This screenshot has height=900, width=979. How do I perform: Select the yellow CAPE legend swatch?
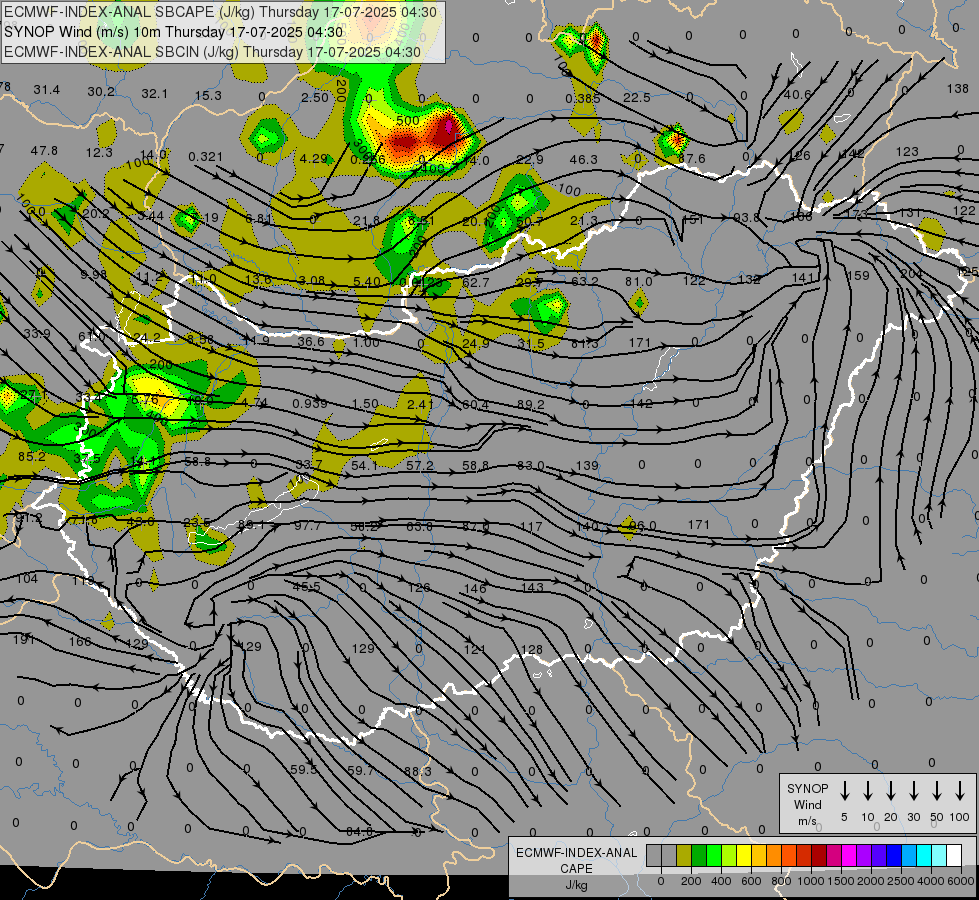[744, 855]
